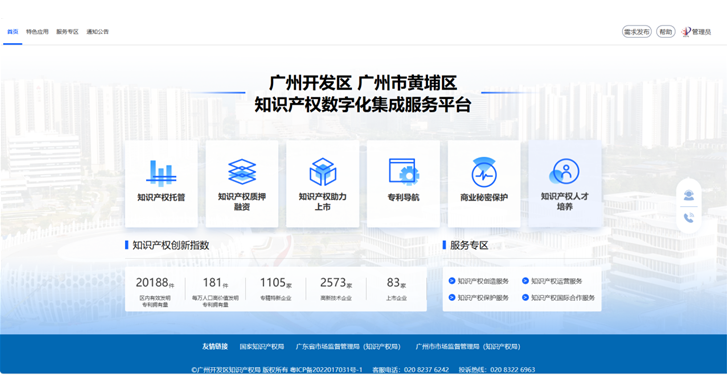Click the arrow bullet beside 知识产权保护服务
727x376 pixels.
click(x=452, y=298)
